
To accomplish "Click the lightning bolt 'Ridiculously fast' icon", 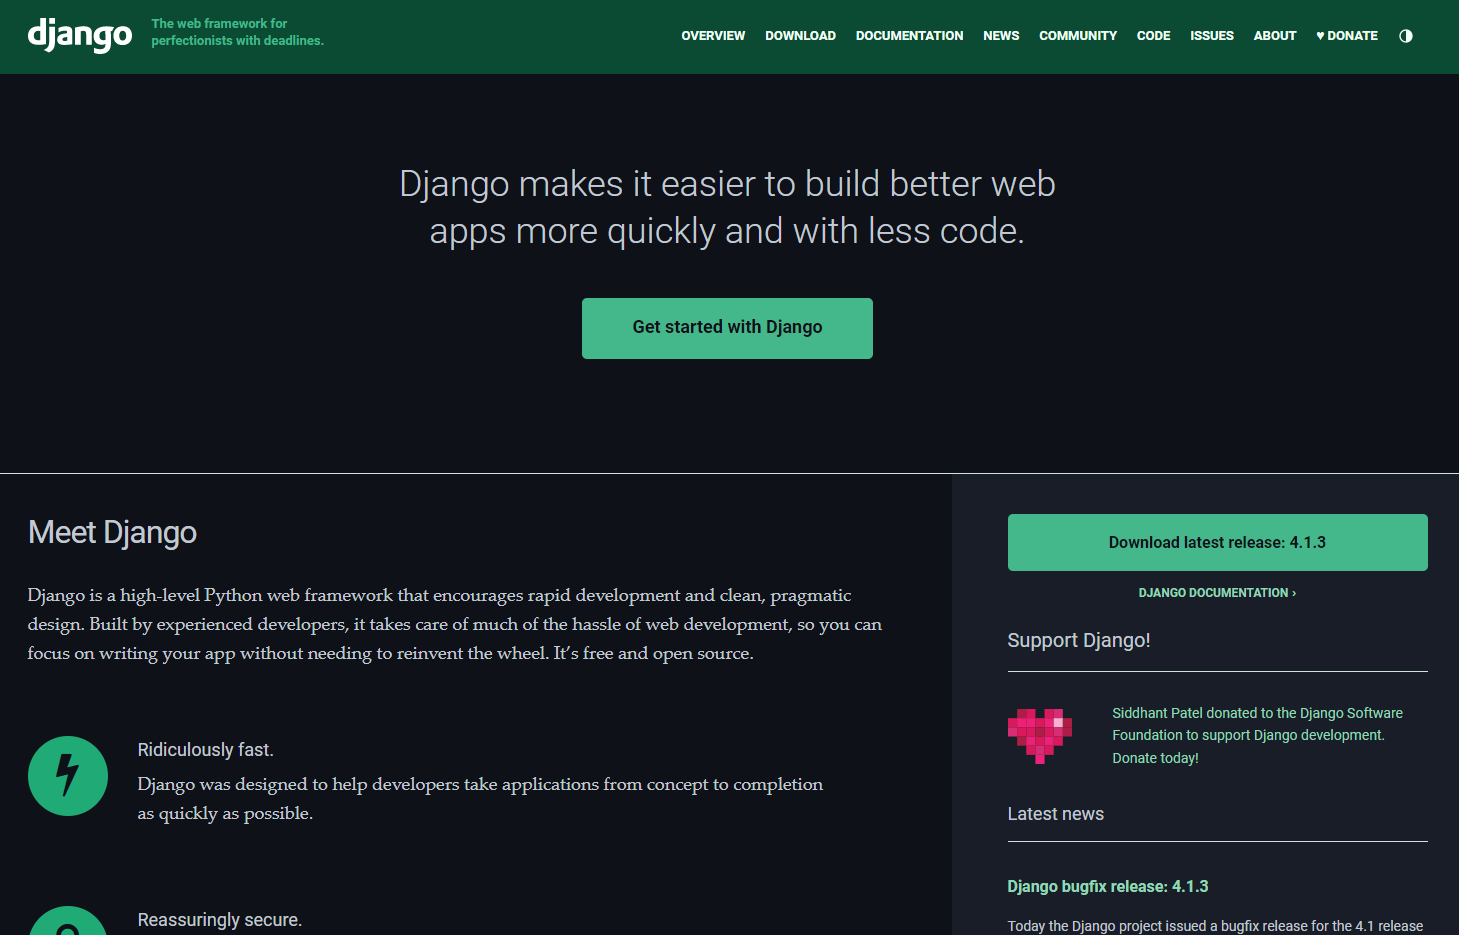I will coord(67,775).
